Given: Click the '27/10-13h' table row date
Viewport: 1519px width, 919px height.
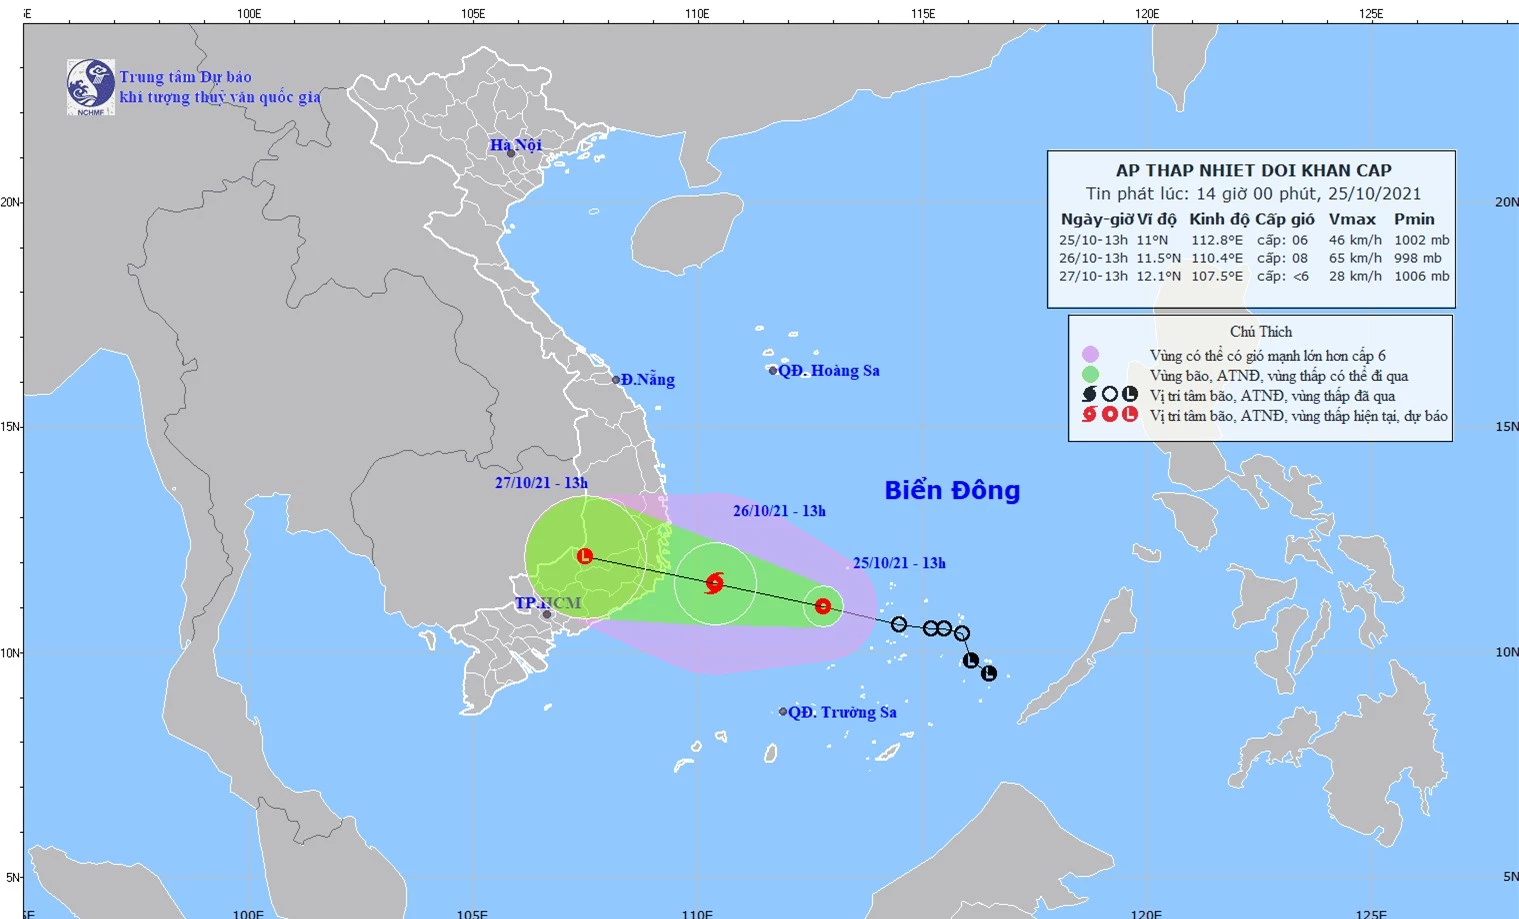Looking at the screenshot, I should click(1093, 276).
